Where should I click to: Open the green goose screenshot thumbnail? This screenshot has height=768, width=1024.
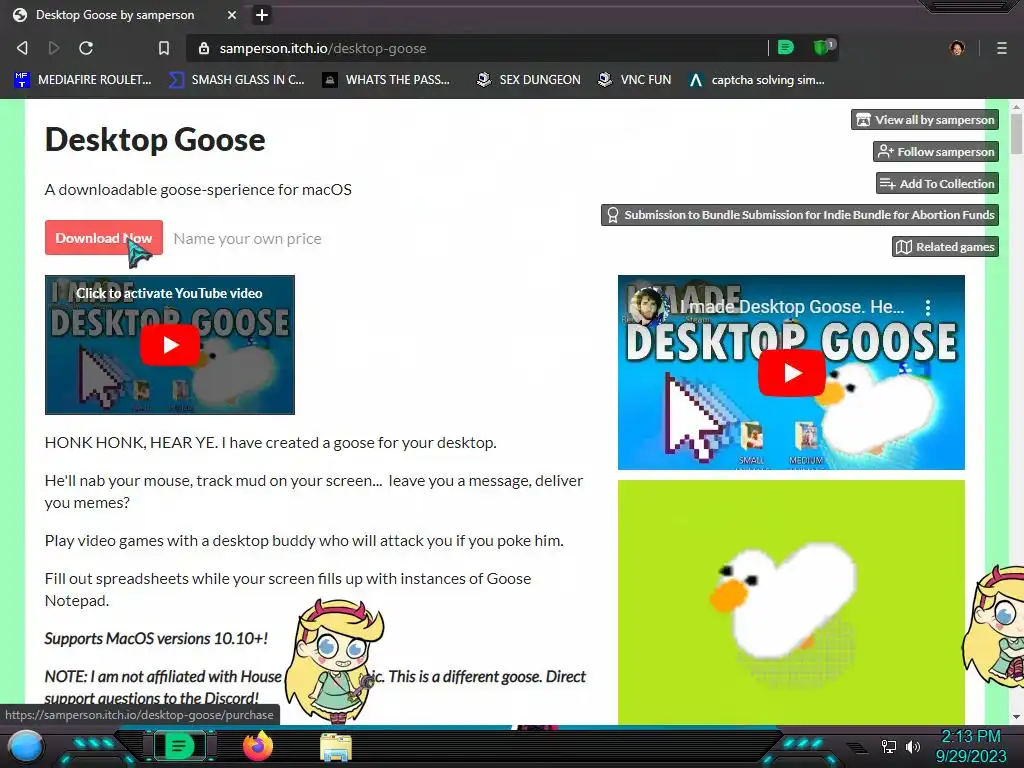pos(791,601)
